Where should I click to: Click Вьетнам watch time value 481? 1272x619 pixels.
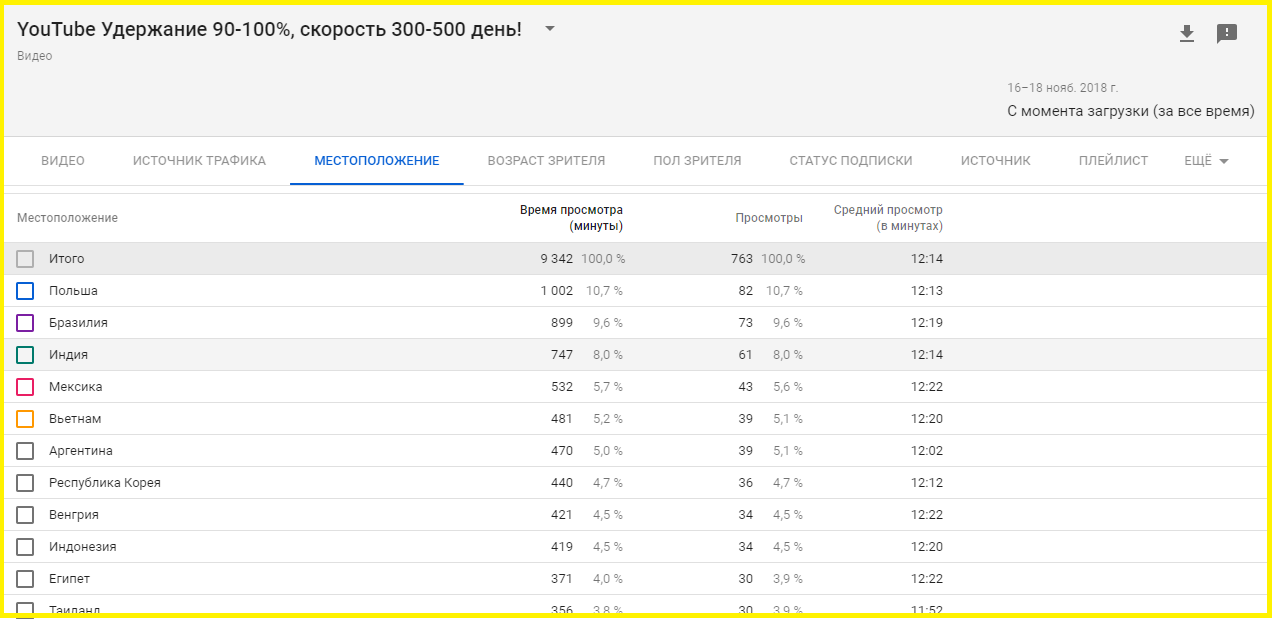point(562,419)
